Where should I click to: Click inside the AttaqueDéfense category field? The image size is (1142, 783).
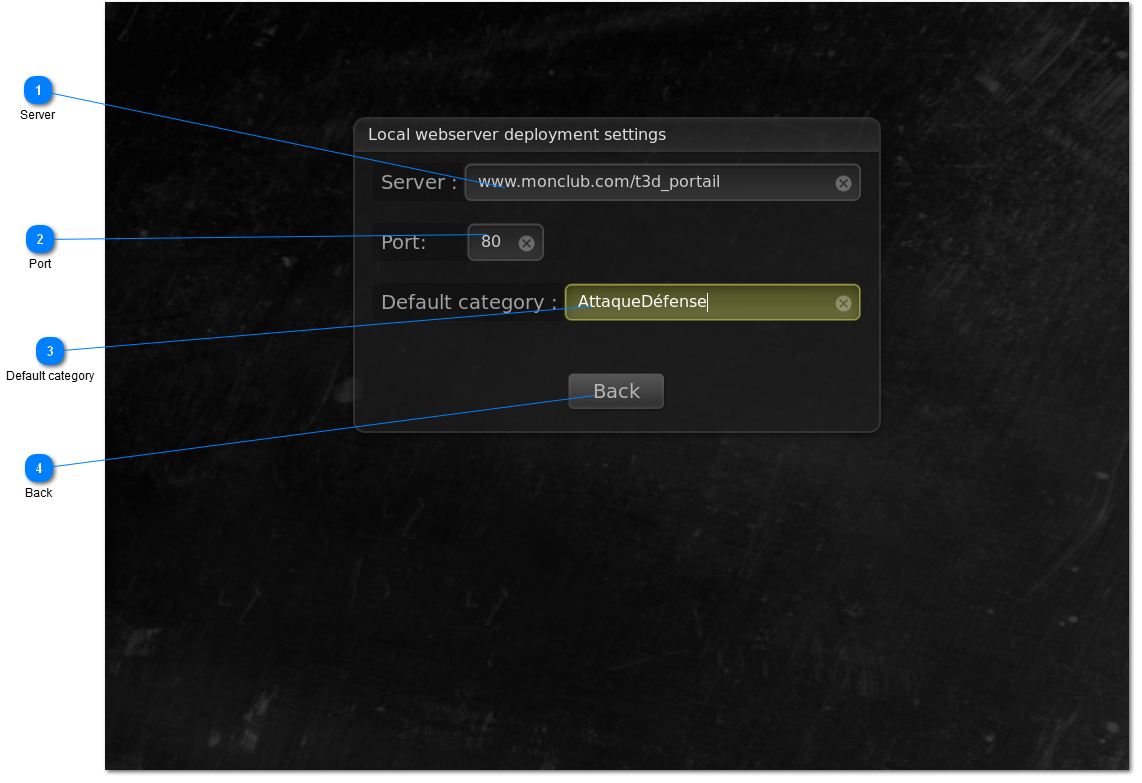point(712,302)
